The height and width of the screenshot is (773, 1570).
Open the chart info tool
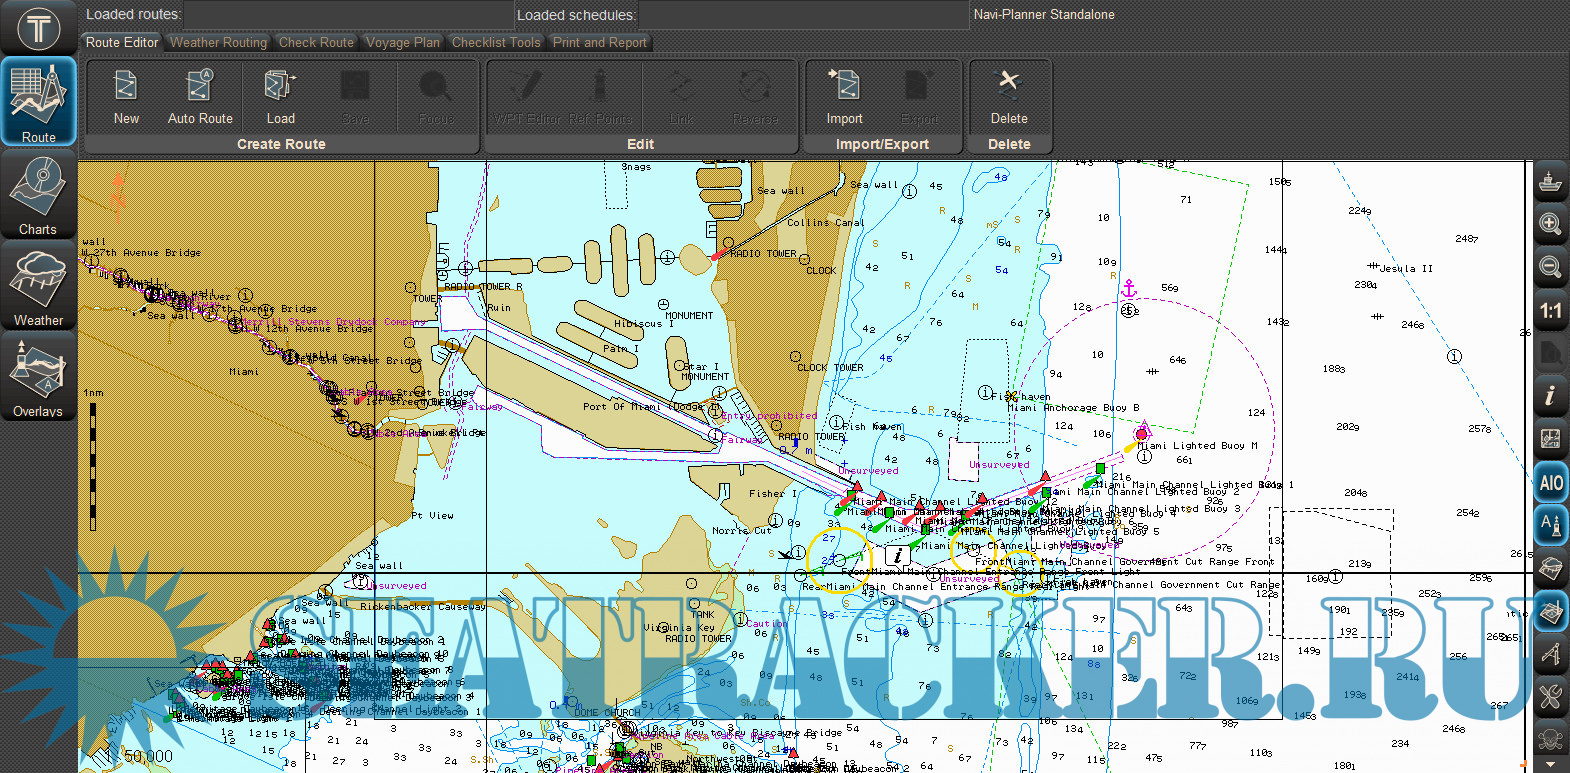(1550, 395)
